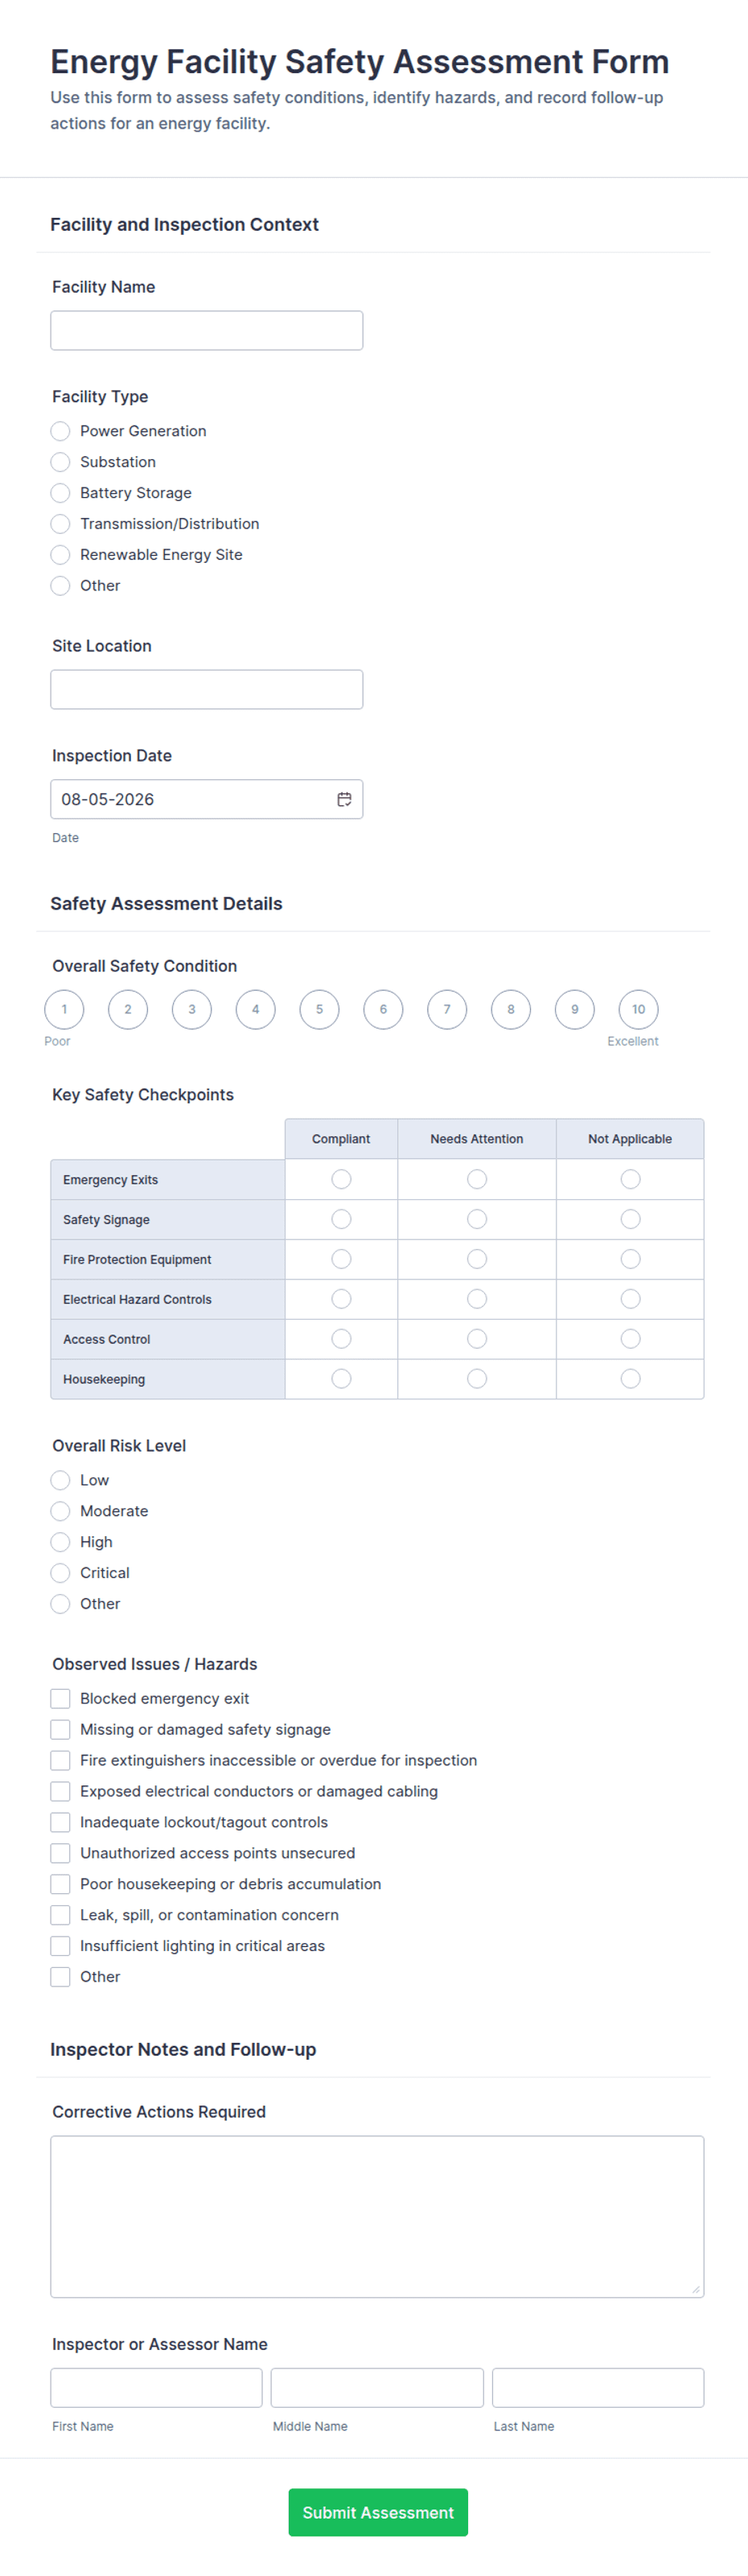Image resolution: width=748 pixels, height=2576 pixels.
Task: Click the Last Name field
Action: (598, 2387)
